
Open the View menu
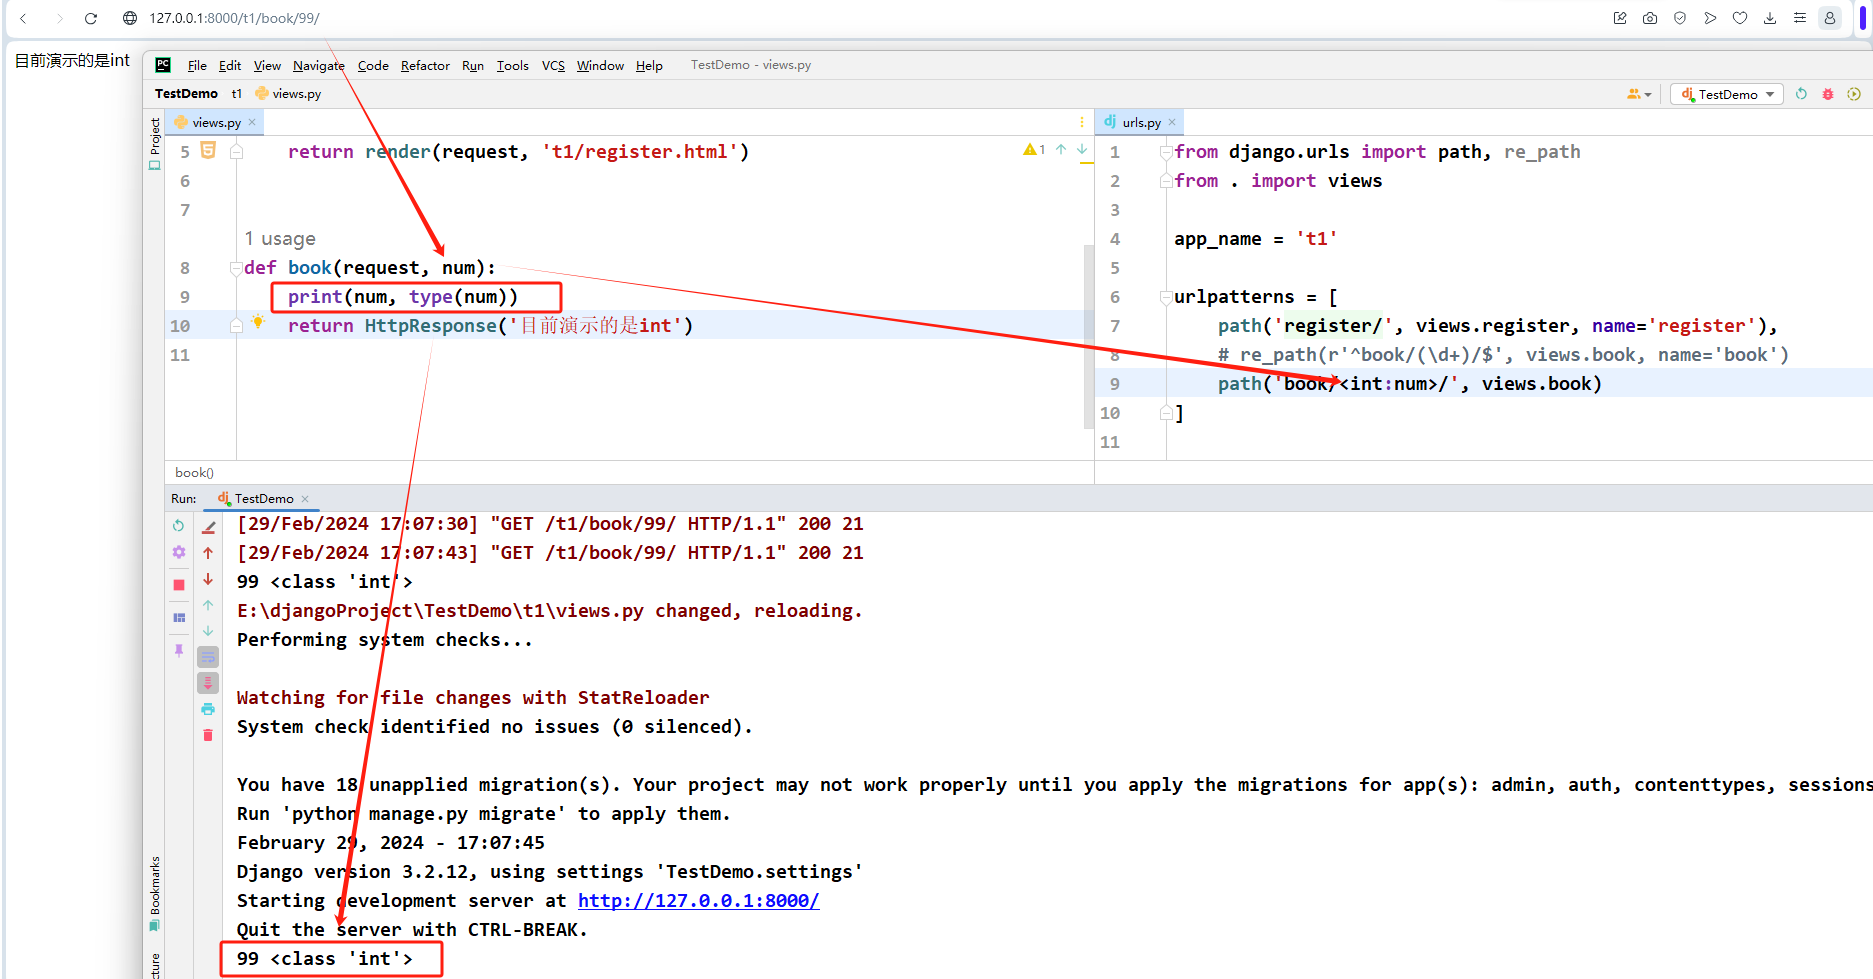click(267, 65)
